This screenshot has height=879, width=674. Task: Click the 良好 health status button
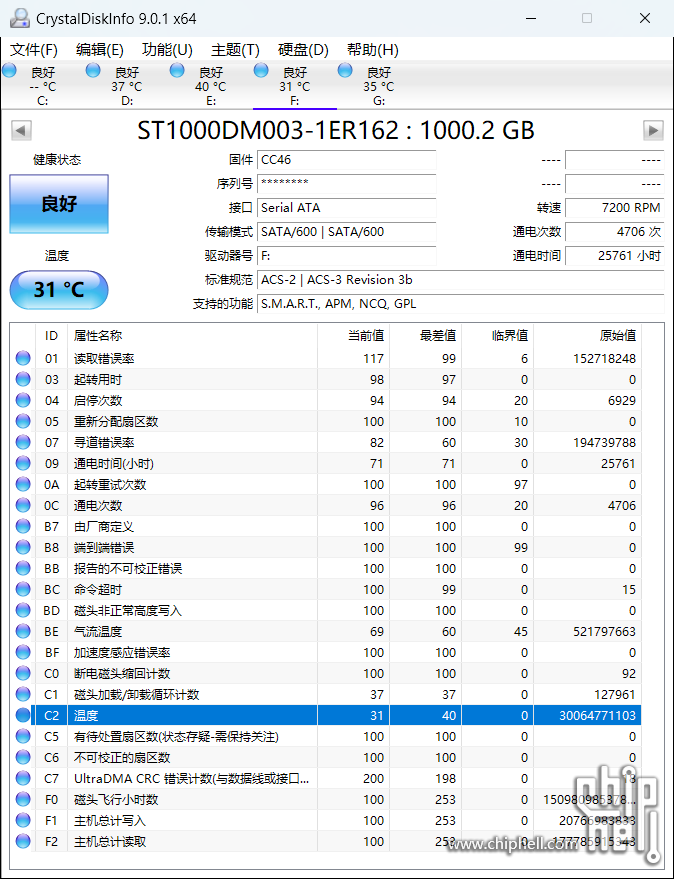[x=59, y=203]
